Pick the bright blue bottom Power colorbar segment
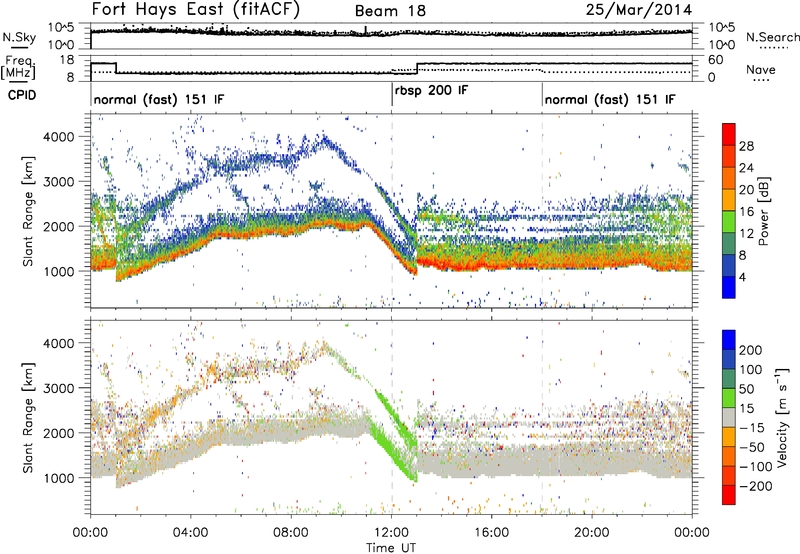This screenshot has width=800, height=554. (729, 287)
